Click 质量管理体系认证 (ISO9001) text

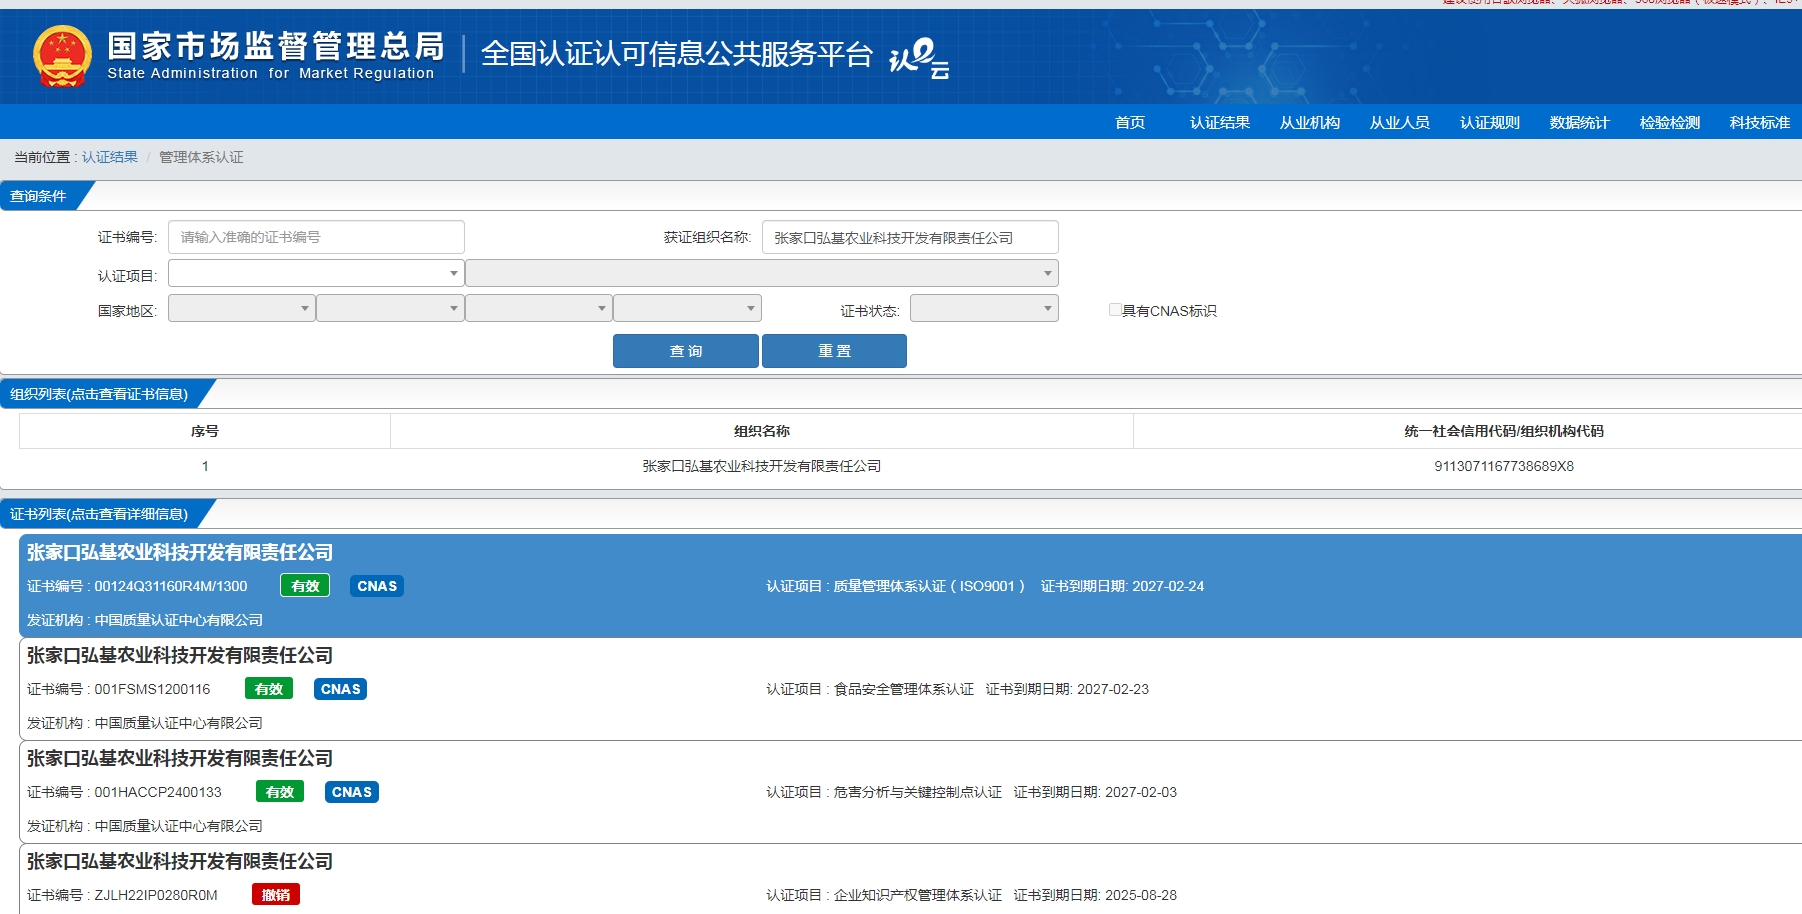[x=929, y=586]
